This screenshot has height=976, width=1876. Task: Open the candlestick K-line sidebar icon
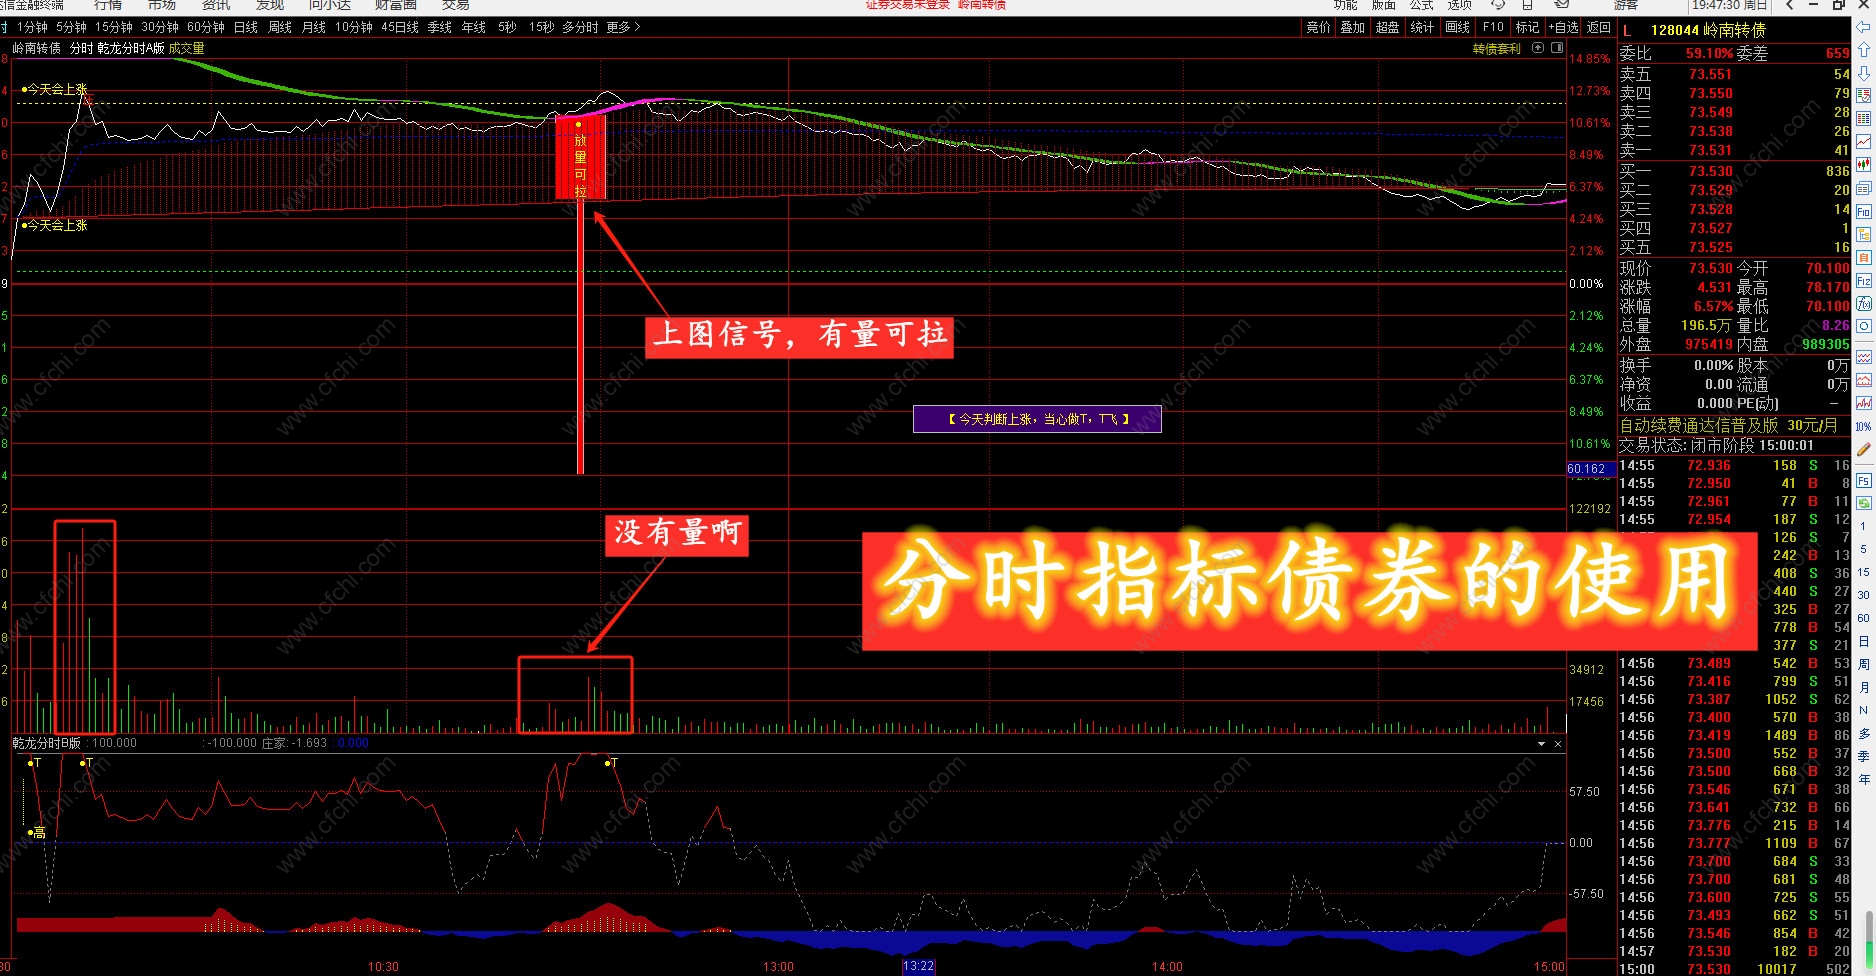click(x=1864, y=165)
